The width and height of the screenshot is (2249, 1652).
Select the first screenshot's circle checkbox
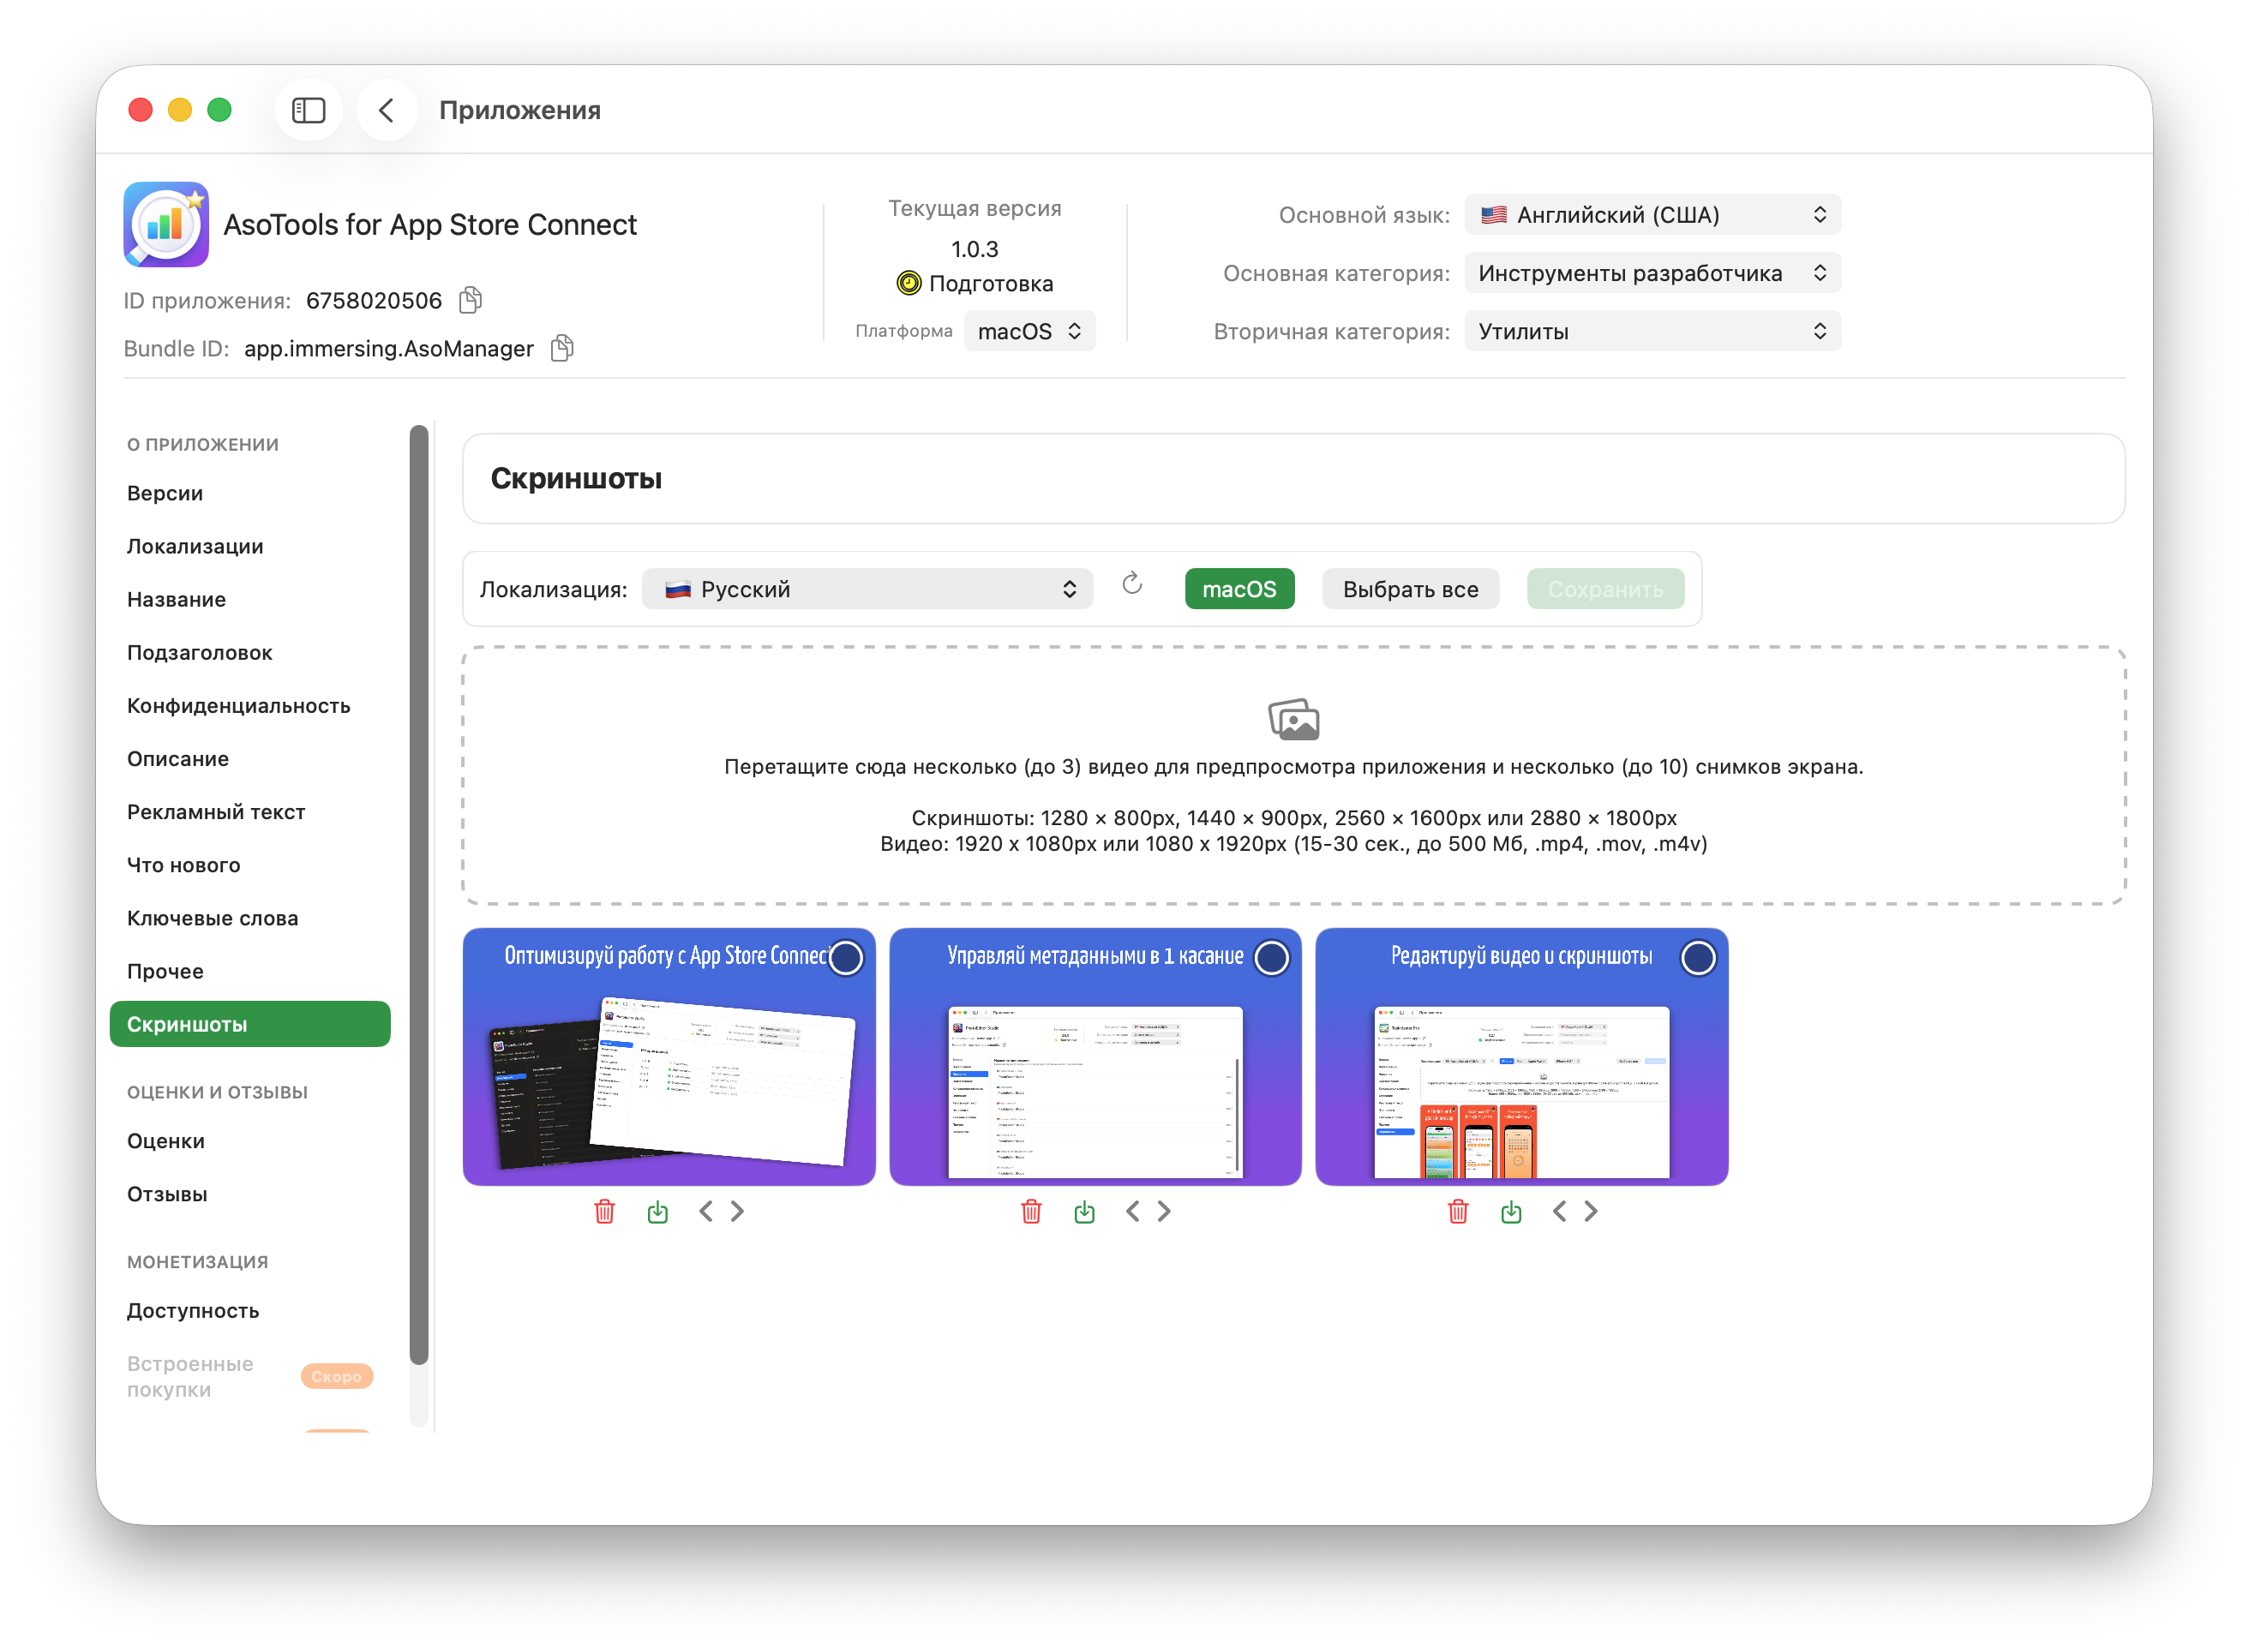[846, 958]
